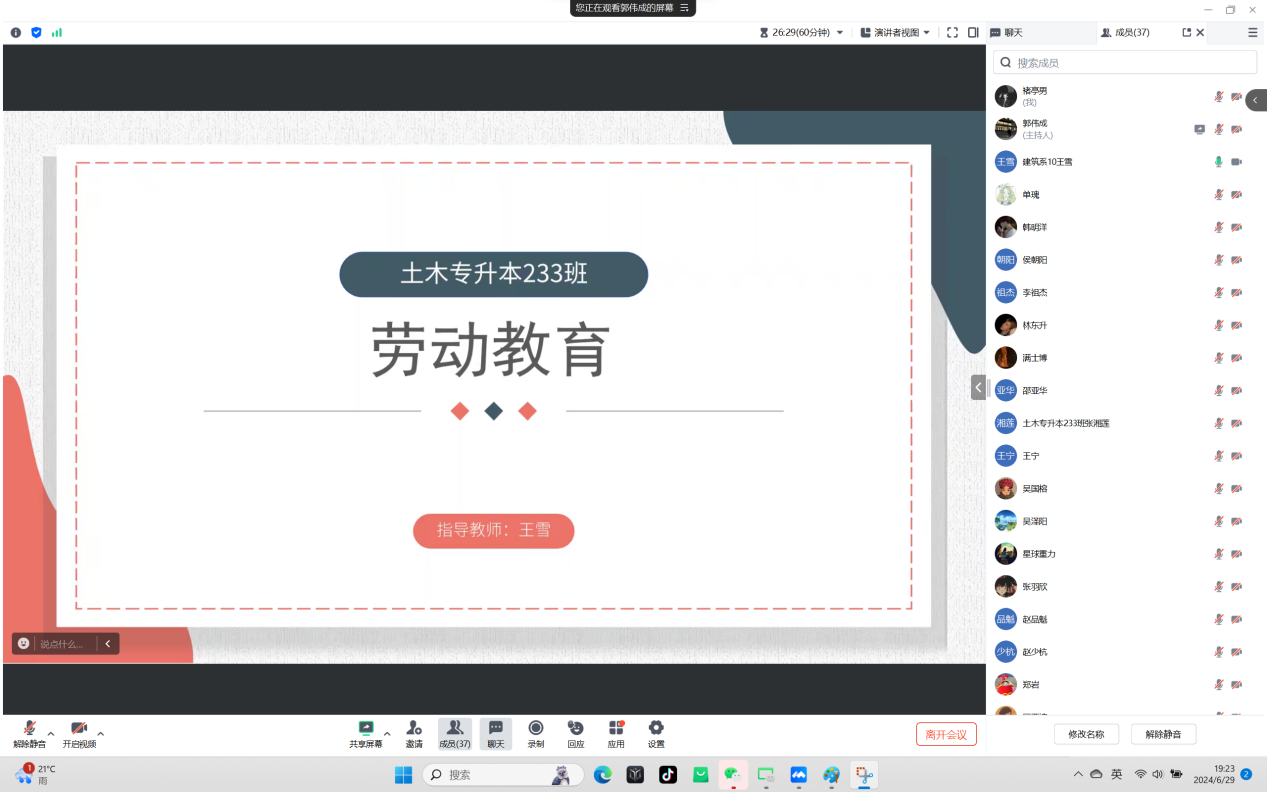1267x792 pixels.
Task: Click the 修改名称 button
Action: click(x=1086, y=734)
